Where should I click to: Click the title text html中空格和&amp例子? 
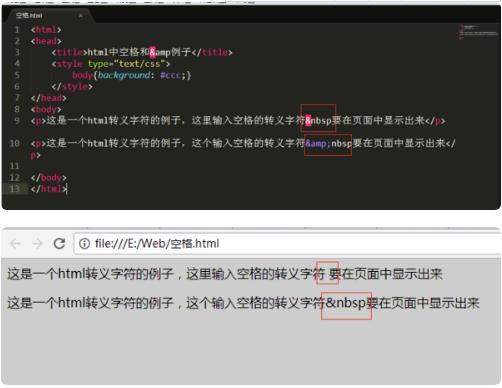click(139, 52)
